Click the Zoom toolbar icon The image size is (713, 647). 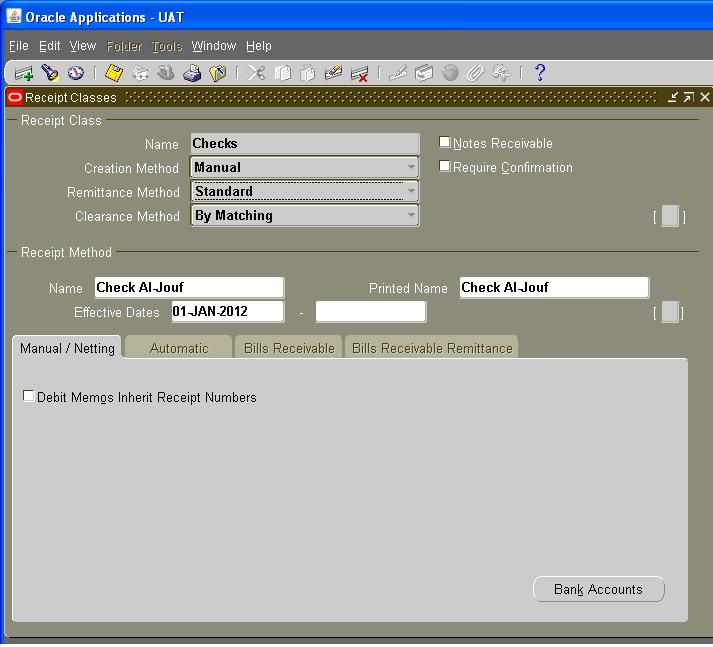tap(424, 73)
